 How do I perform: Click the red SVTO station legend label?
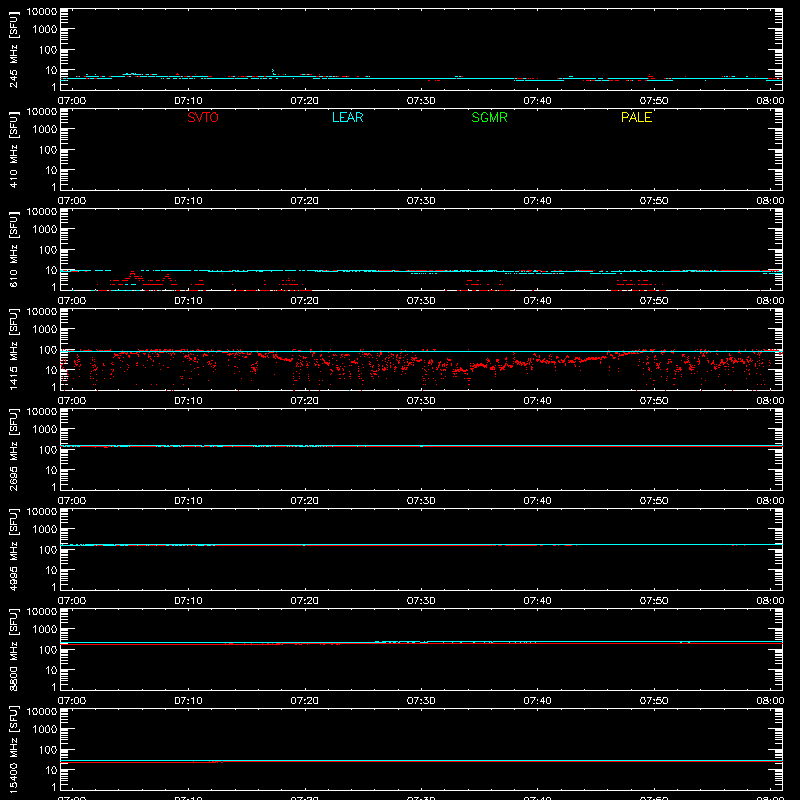(203, 117)
